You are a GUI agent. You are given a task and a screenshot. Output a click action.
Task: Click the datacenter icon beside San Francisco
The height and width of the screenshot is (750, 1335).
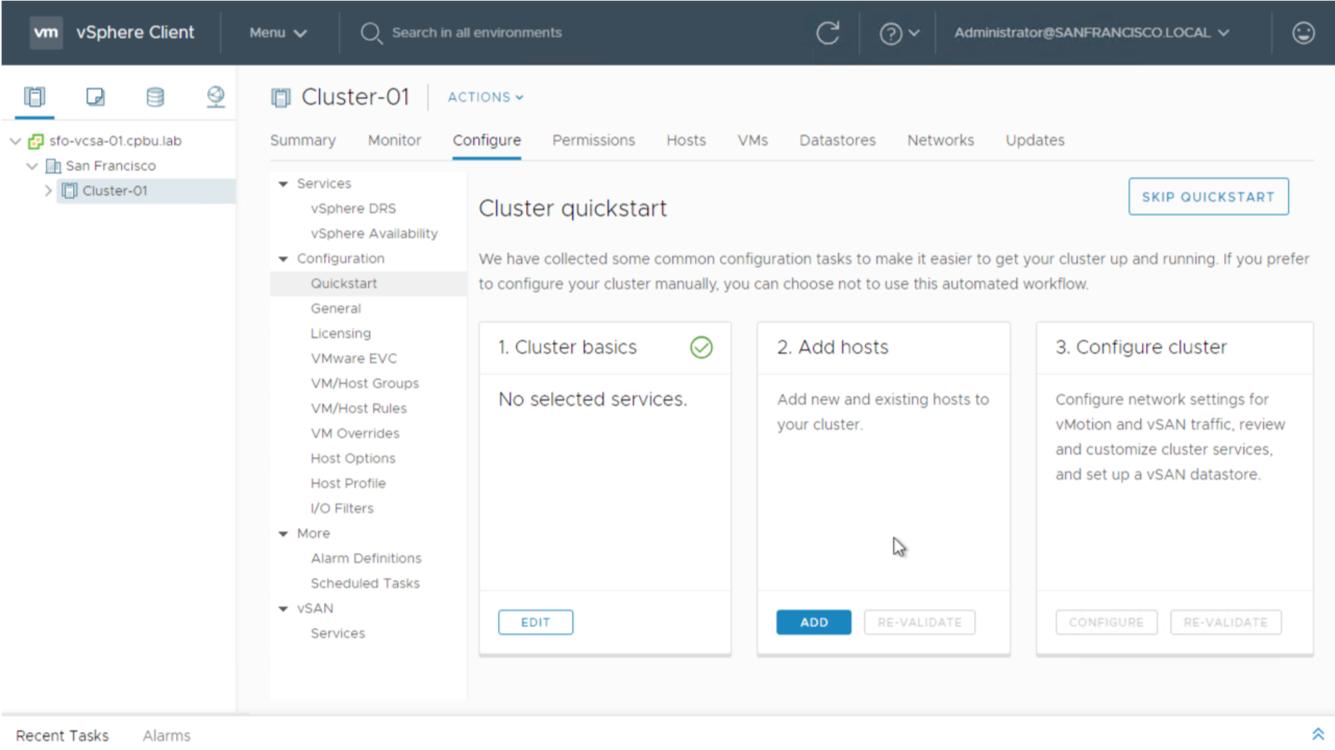(x=54, y=166)
